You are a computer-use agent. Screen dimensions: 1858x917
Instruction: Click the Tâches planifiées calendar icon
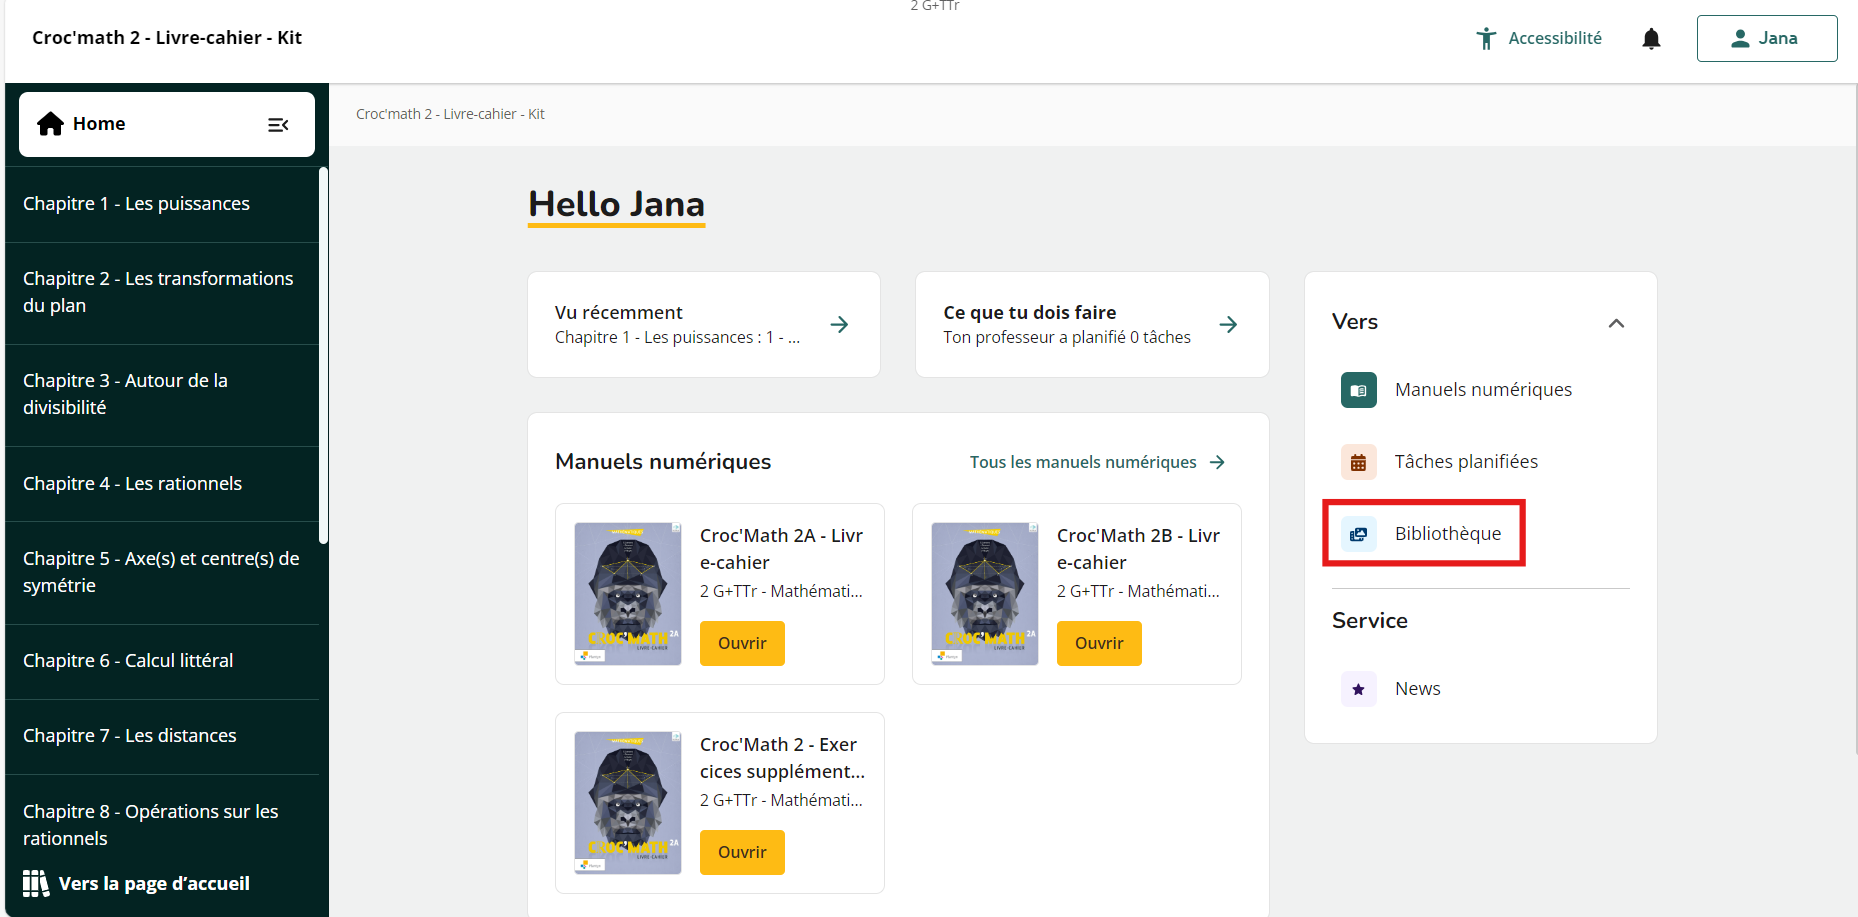(1358, 462)
